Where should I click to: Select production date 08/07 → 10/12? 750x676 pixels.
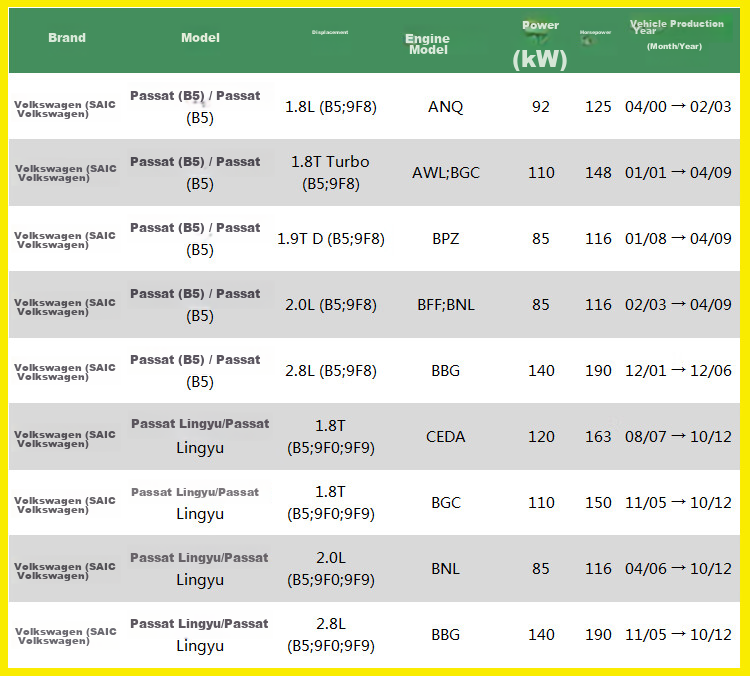(x=678, y=436)
